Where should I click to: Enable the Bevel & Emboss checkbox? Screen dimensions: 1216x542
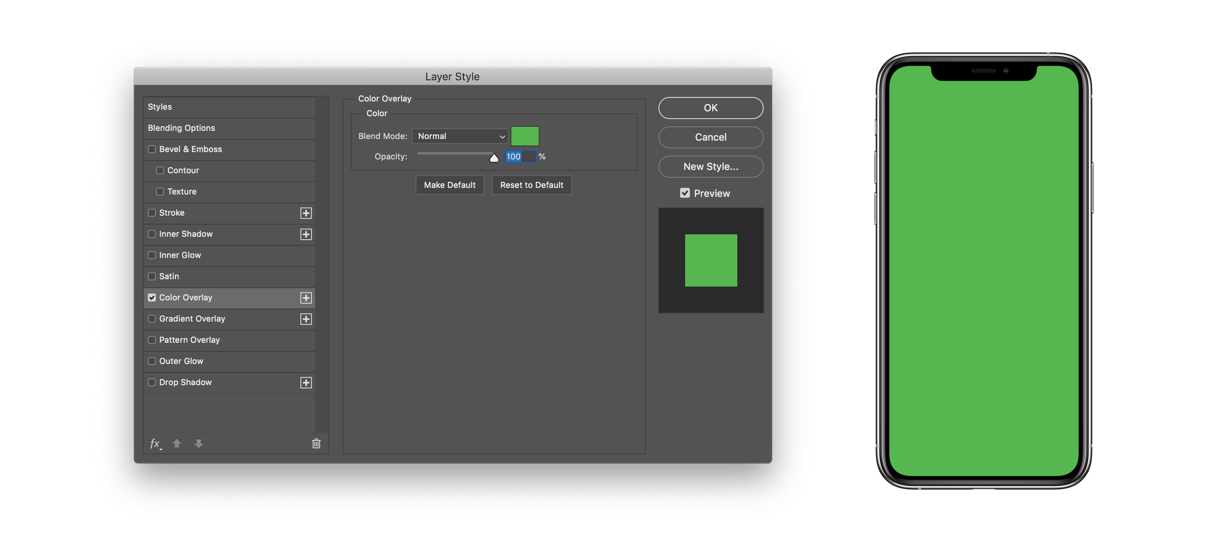coord(152,149)
